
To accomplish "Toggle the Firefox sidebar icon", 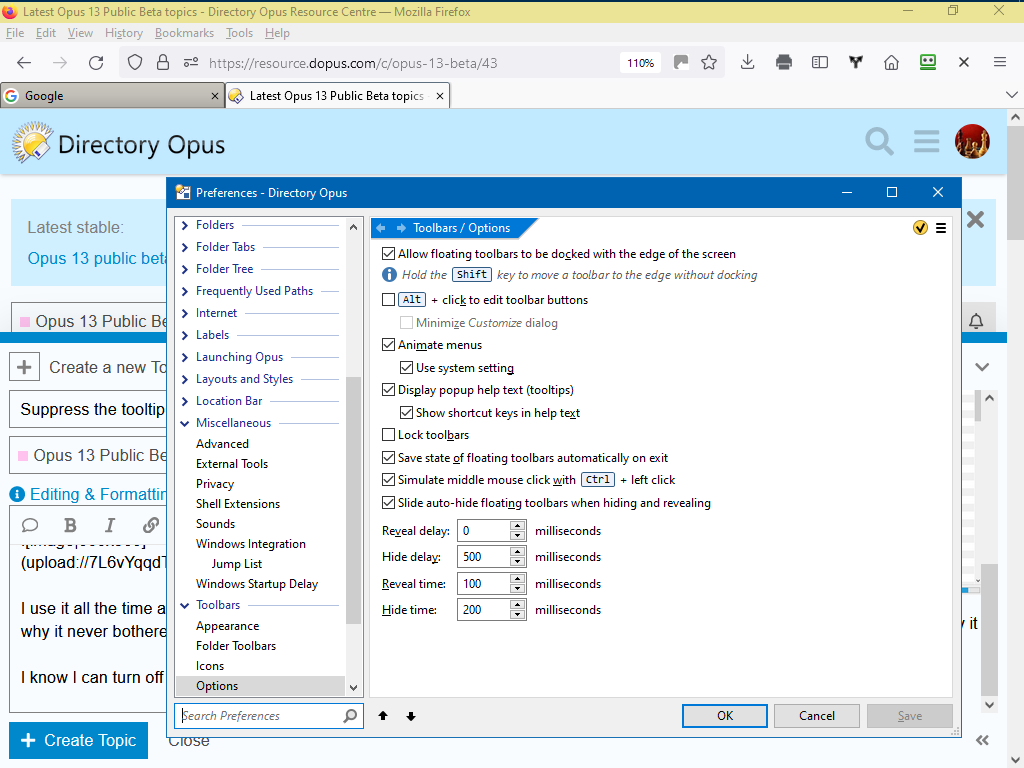I will click(x=820, y=63).
